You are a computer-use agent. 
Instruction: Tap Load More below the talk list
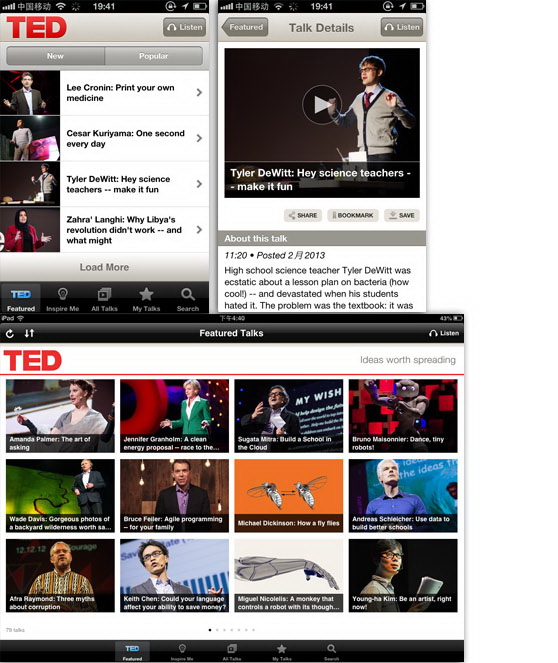[104, 267]
